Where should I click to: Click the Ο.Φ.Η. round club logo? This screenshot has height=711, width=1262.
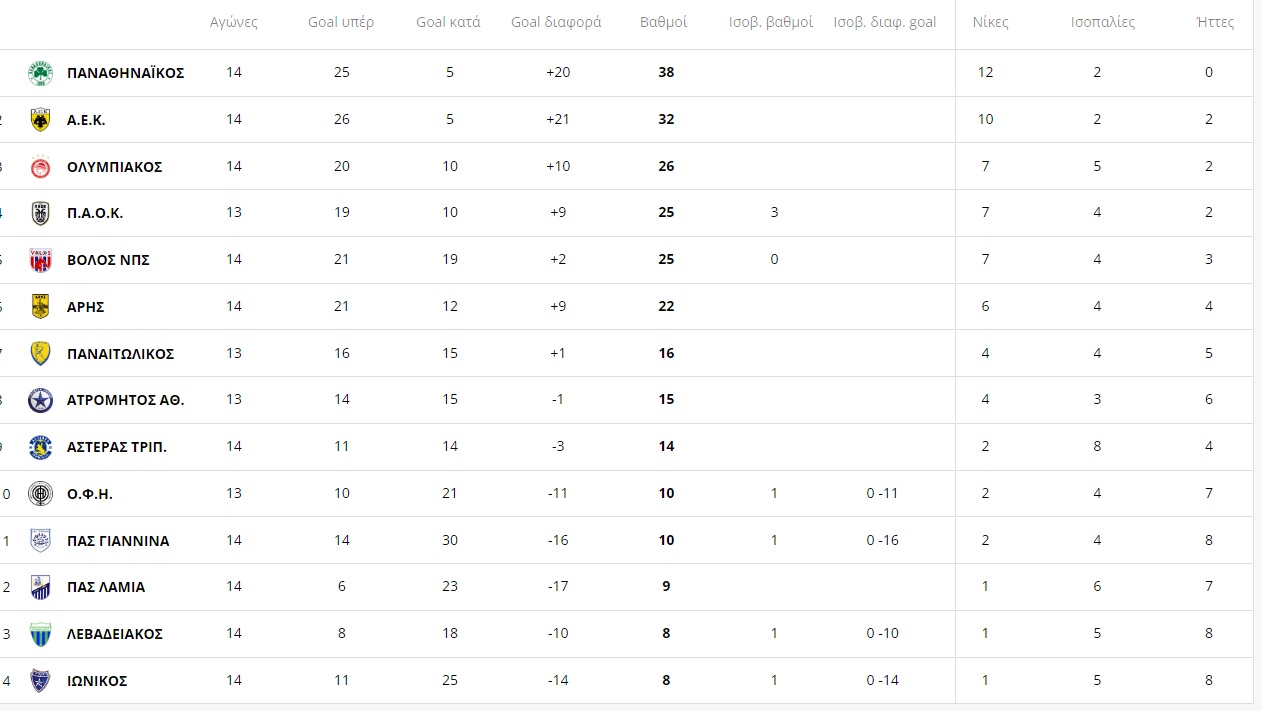(40, 494)
